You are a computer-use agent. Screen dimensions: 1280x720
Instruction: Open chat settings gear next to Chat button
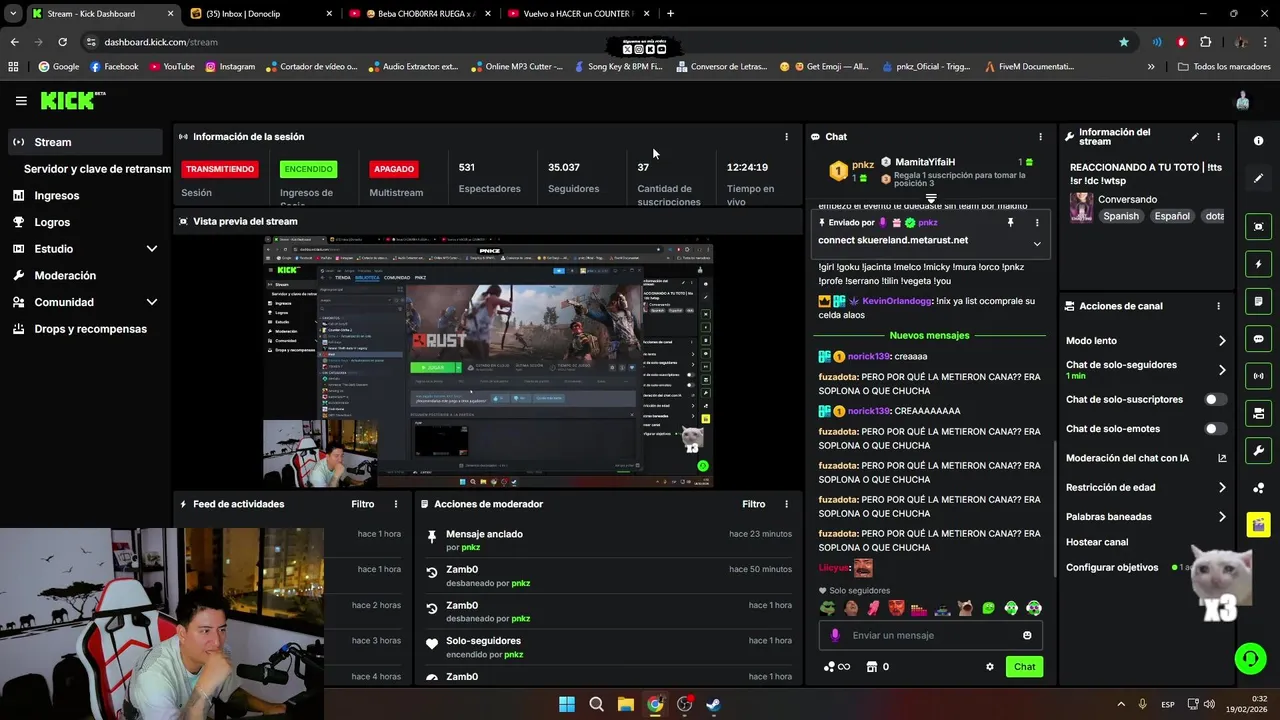pos(990,667)
